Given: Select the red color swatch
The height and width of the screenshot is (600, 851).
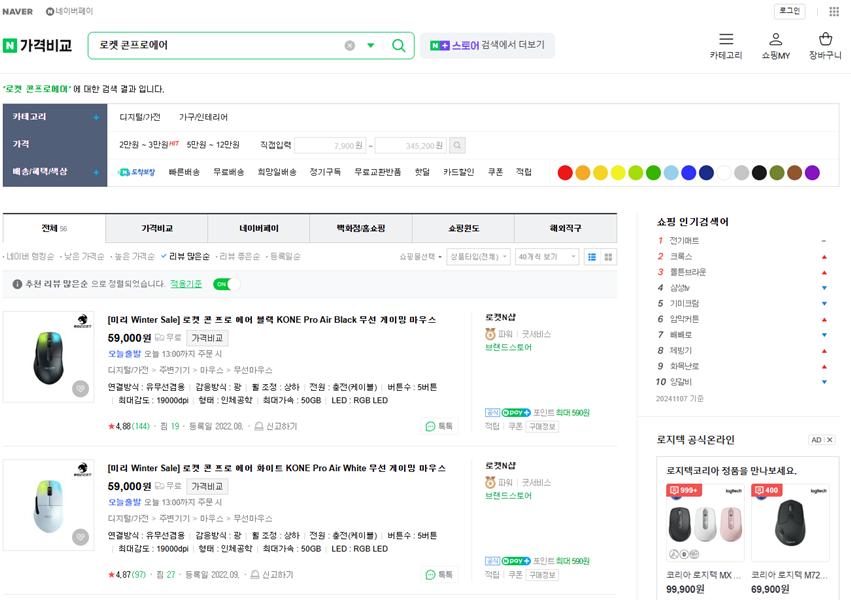Looking at the screenshot, I should click(565, 173).
